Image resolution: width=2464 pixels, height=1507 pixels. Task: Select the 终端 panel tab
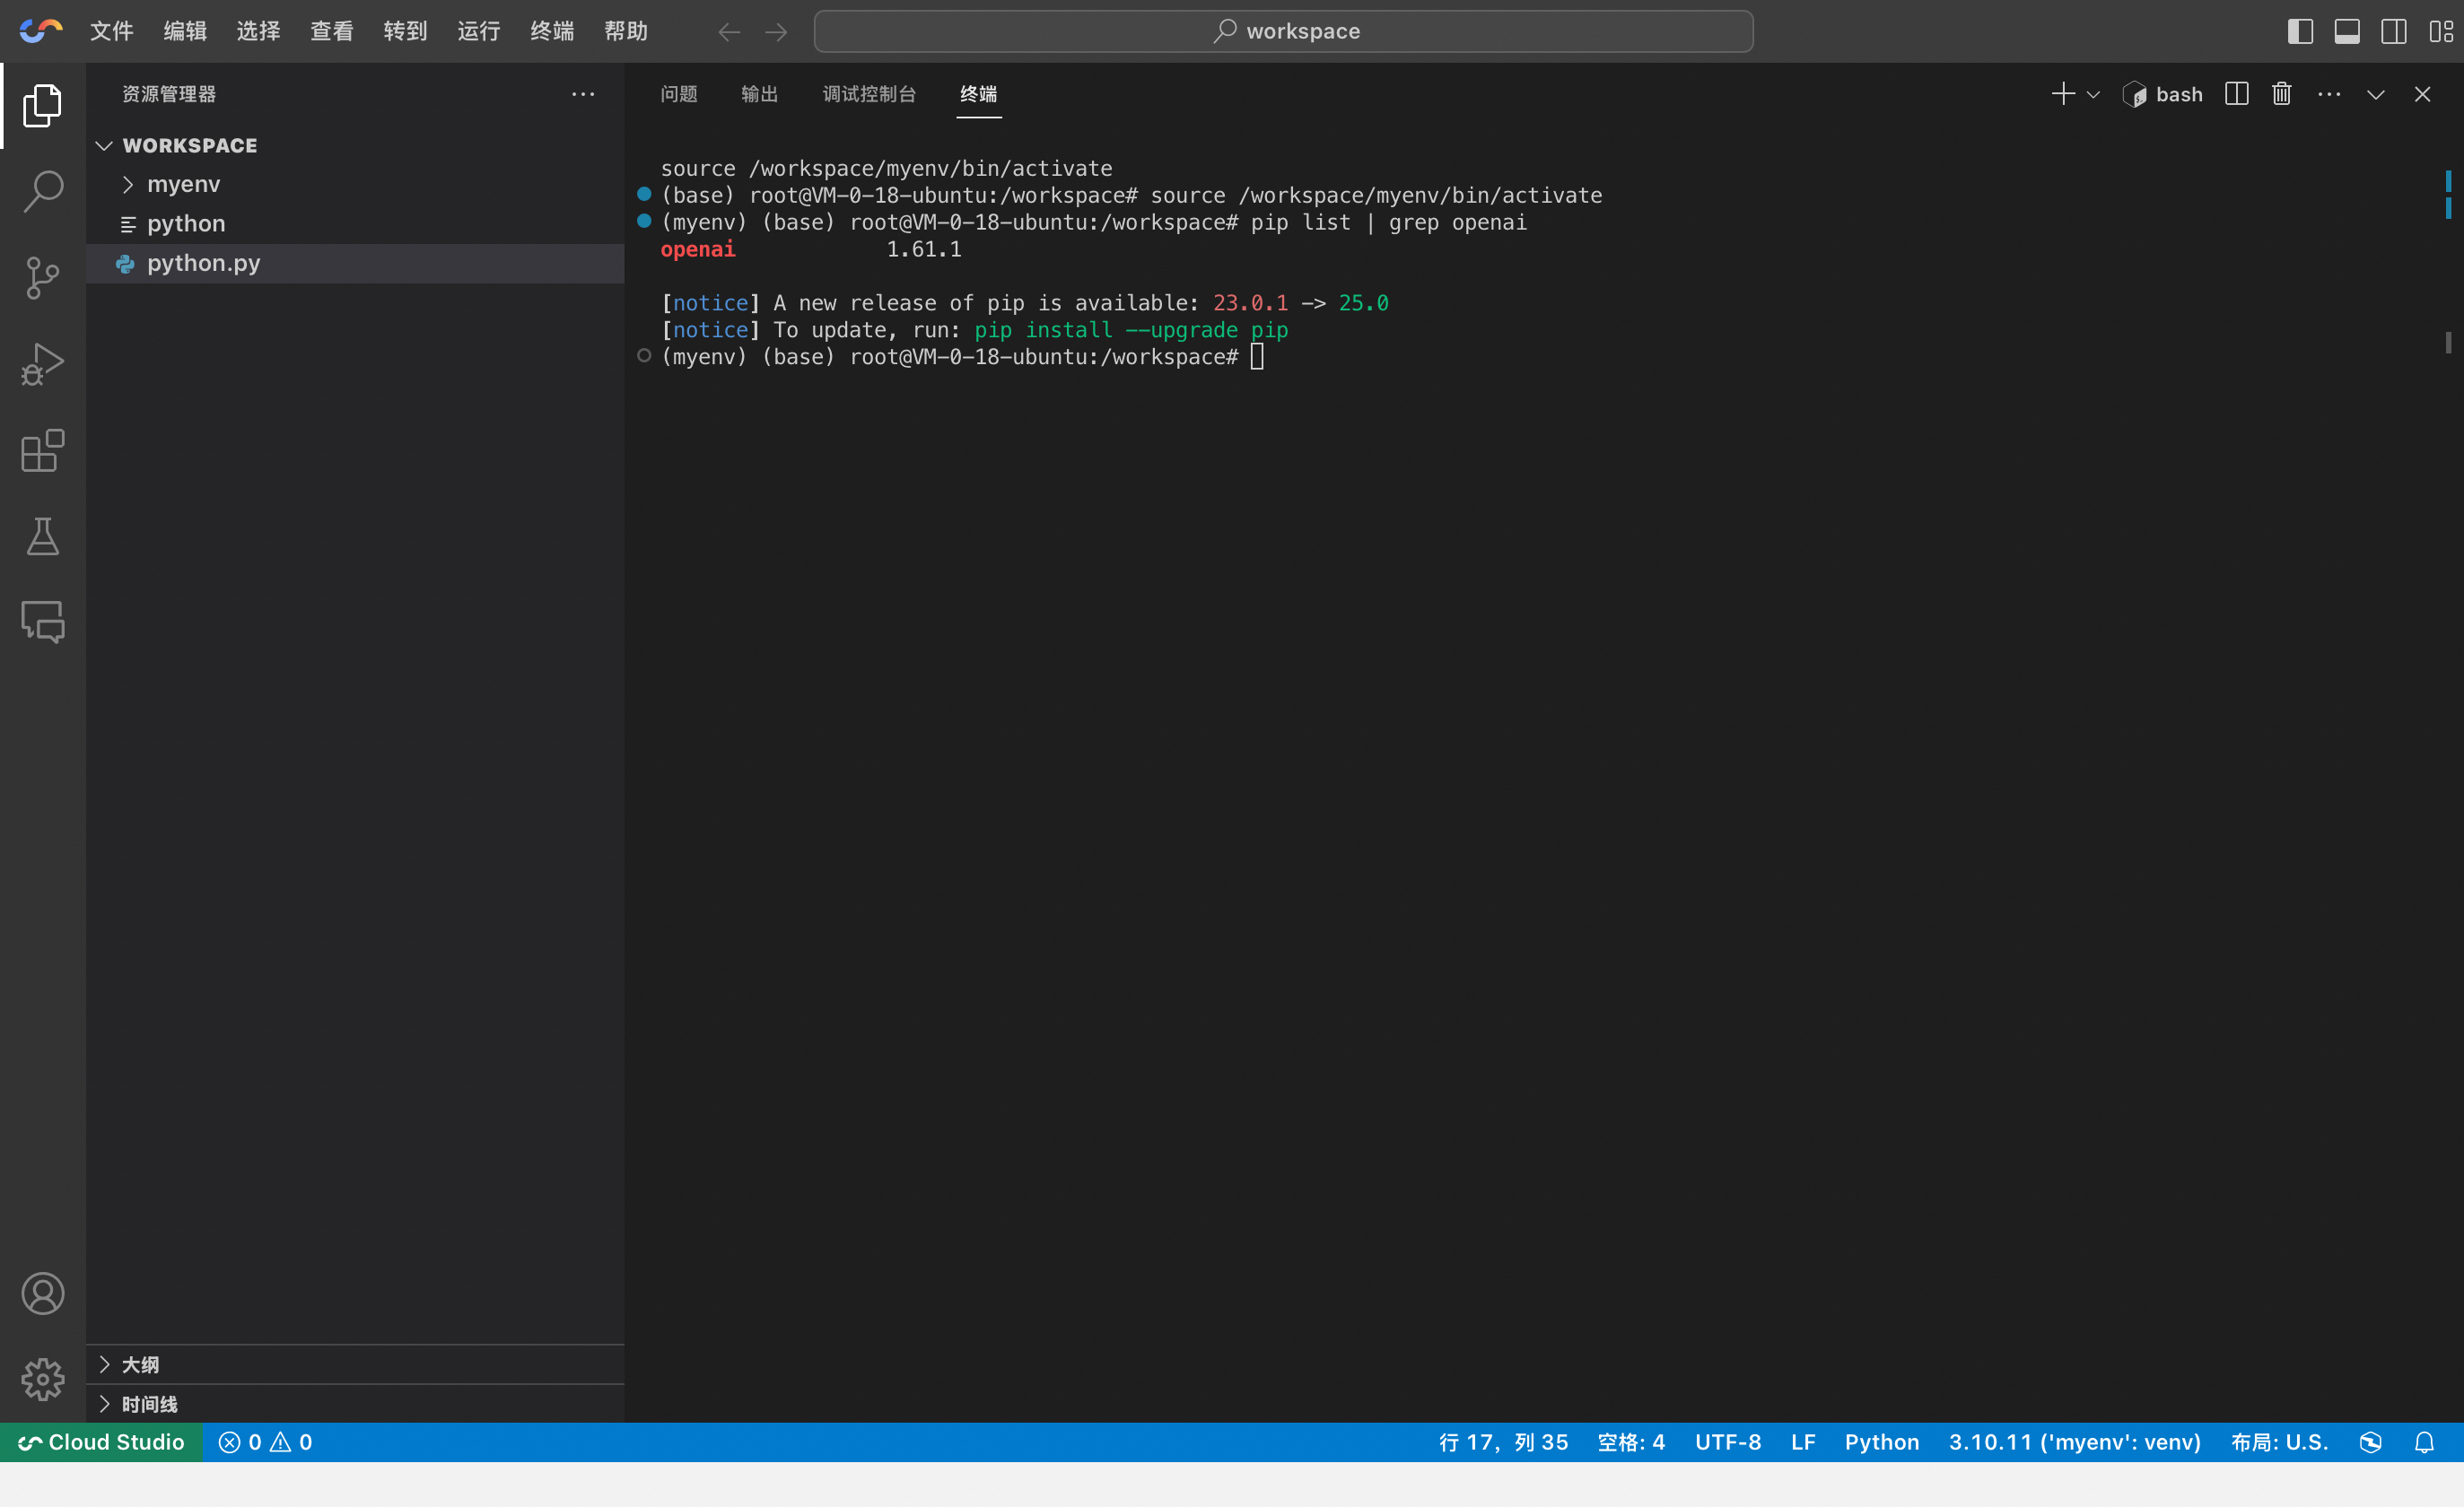(x=978, y=94)
